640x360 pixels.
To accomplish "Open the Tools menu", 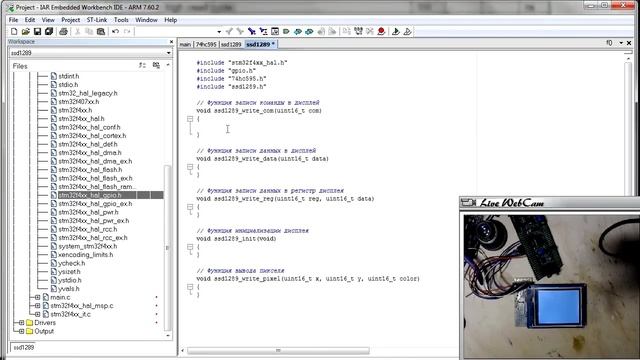I will [x=121, y=20].
